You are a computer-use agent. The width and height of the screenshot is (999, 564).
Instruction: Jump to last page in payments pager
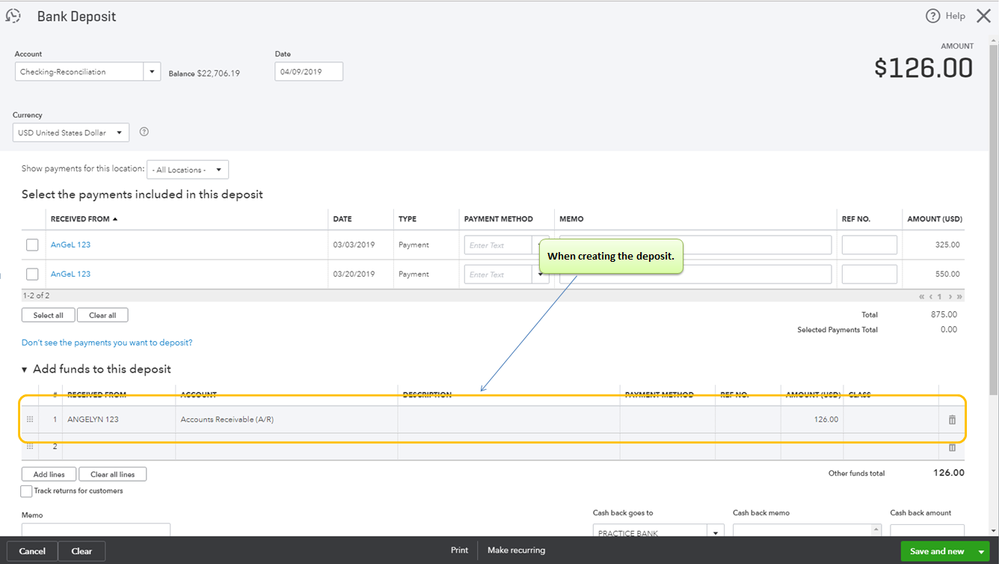(959, 296)
